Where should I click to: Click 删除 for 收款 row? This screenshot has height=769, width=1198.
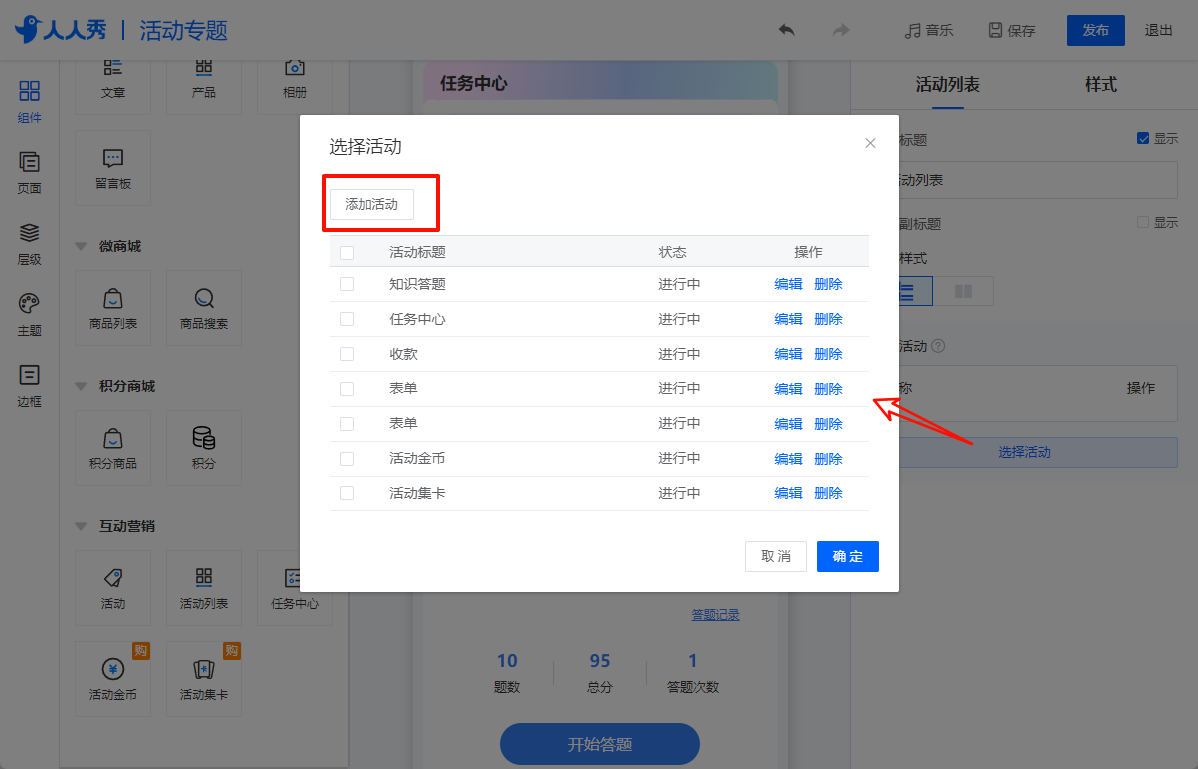click(828, 354)
